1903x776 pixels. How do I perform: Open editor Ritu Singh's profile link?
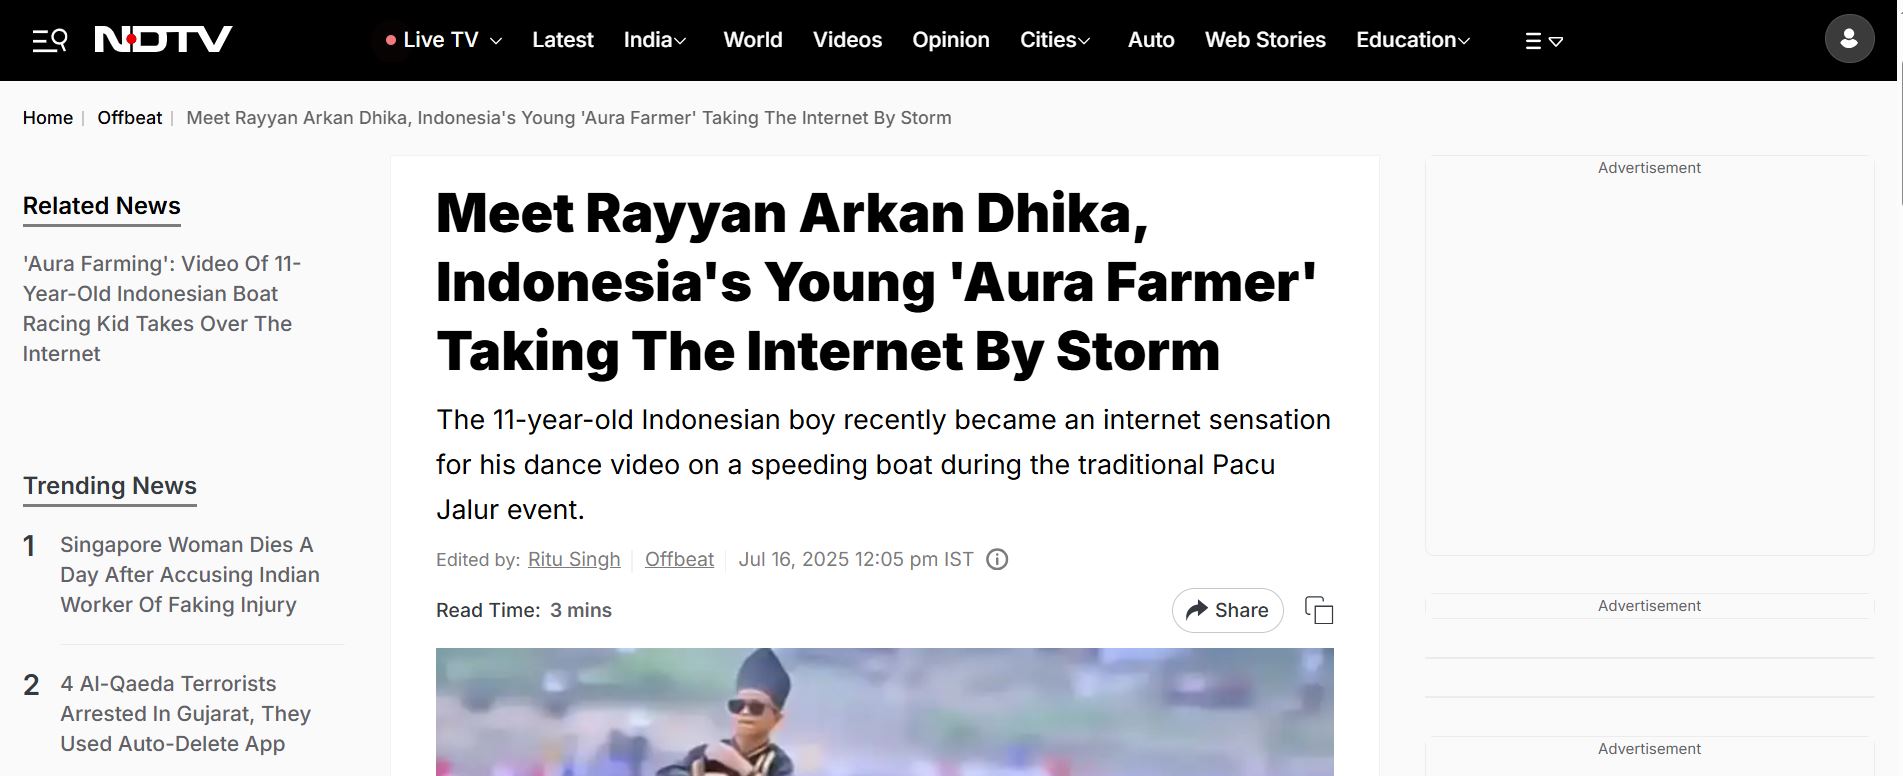click(x=574, y=559)
